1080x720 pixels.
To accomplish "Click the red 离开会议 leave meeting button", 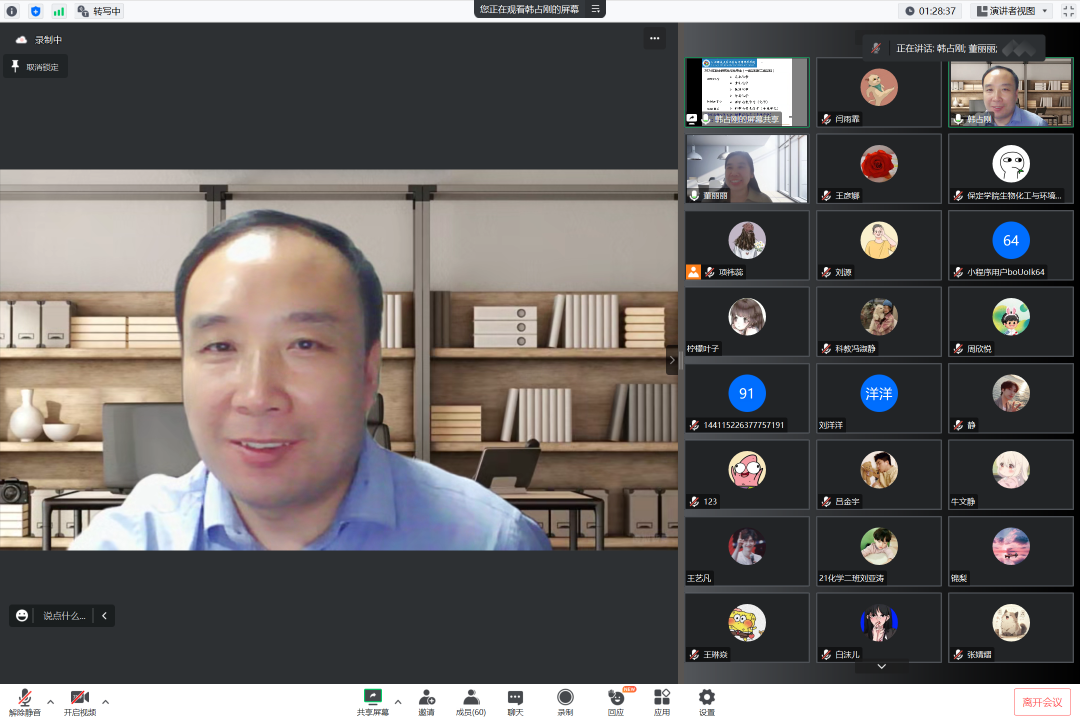I will pyautogui.click(x=1042, y=702).
